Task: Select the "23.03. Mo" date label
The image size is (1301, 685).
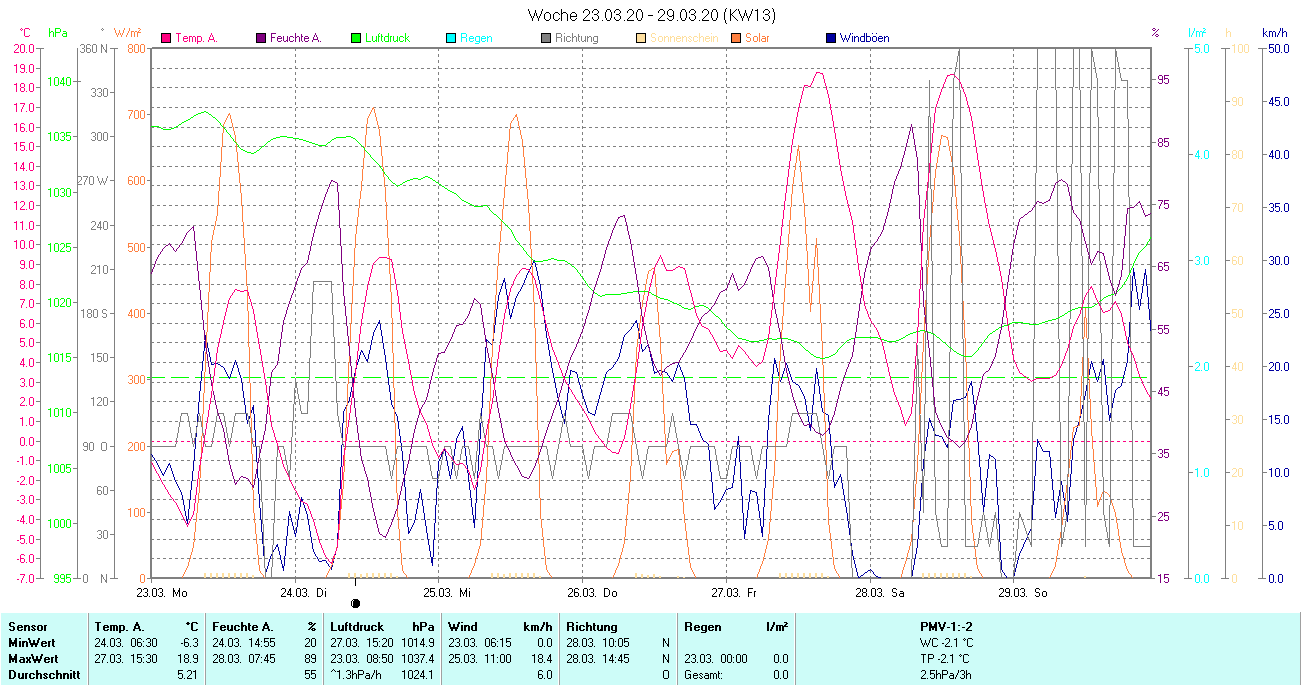Action: (161, 592)
